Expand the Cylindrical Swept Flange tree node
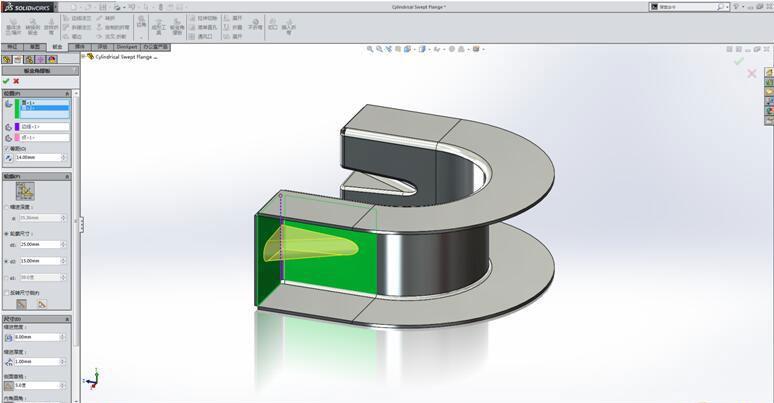This screenshot has width=774, height=403. pyautogui.click(x=83, y=57)
